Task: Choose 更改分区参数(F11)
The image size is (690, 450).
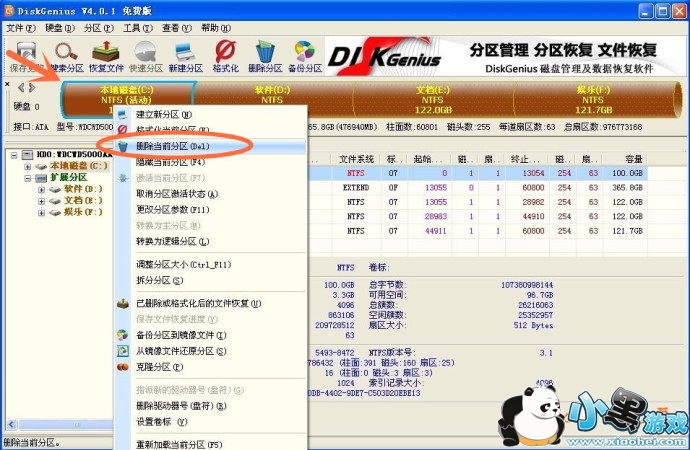Action: [172, 209]
